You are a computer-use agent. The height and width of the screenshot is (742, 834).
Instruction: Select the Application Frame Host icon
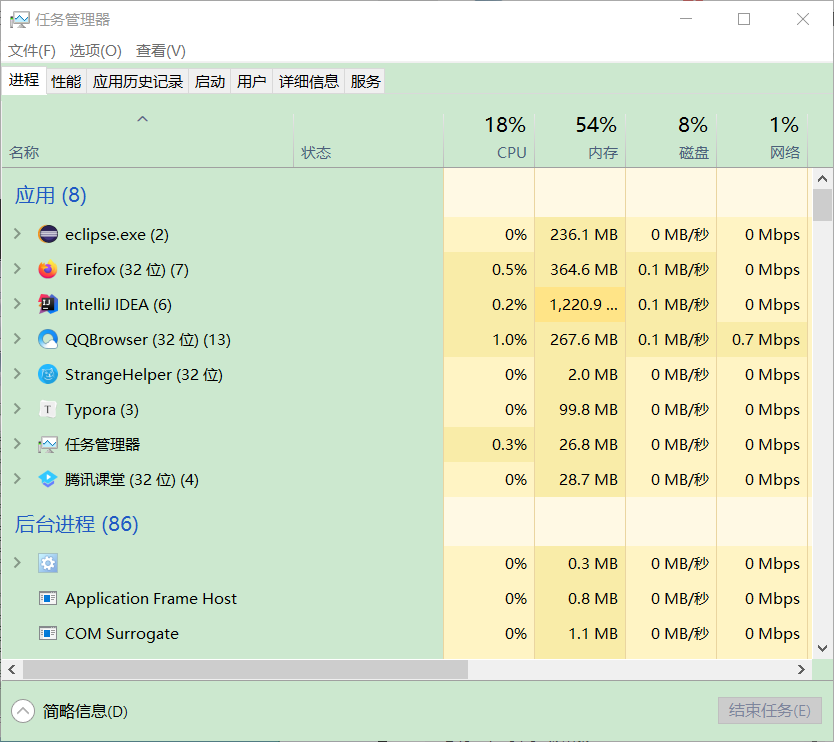coord(48,598)
